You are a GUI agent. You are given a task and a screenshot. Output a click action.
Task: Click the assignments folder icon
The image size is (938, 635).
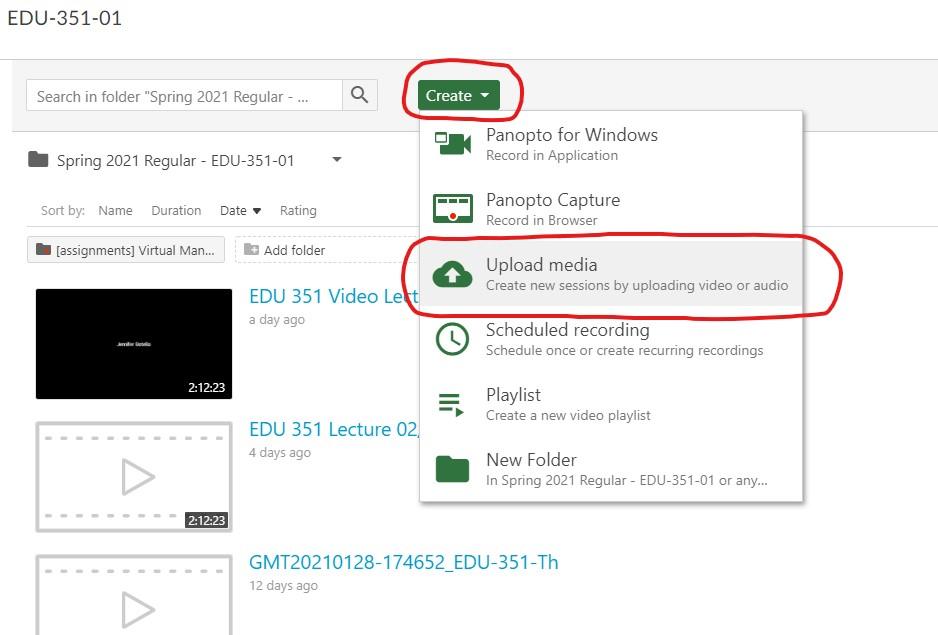43,249
